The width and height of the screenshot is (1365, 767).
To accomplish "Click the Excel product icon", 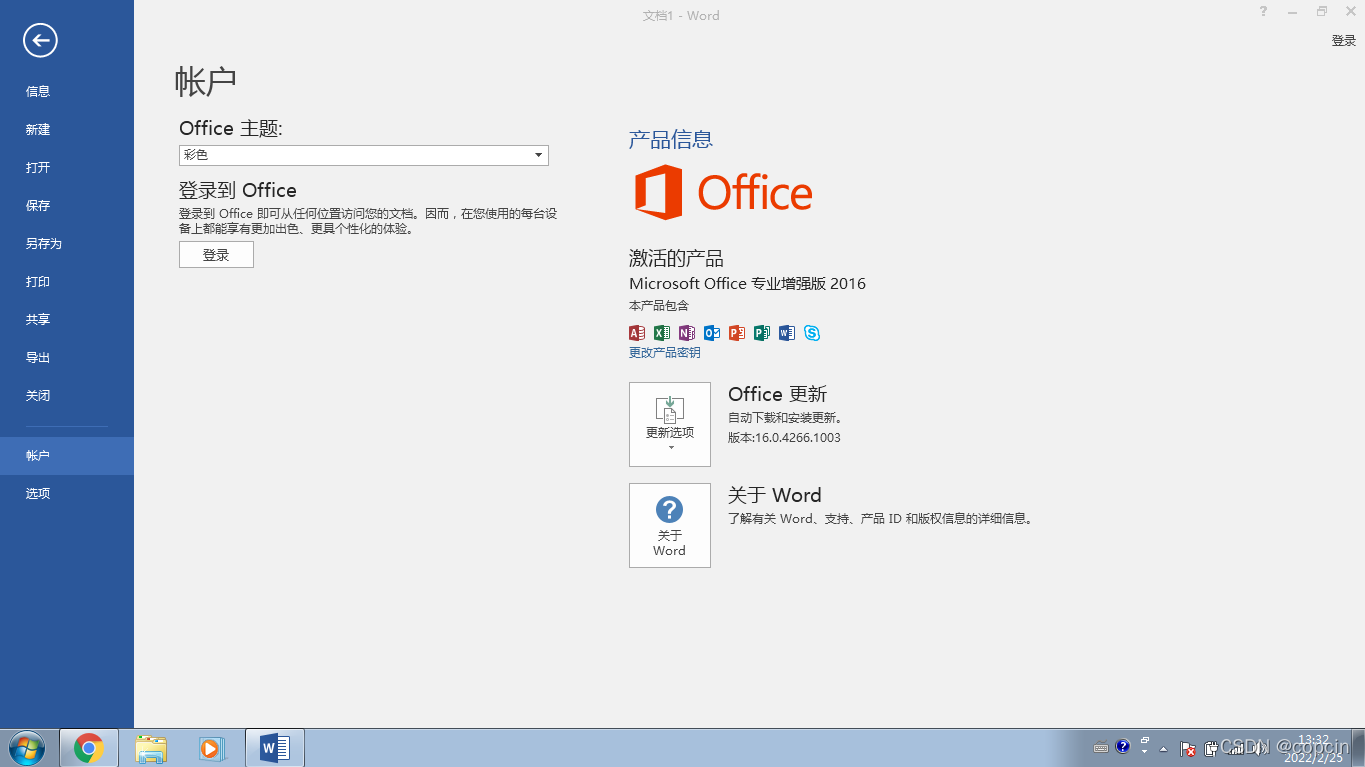I will click(x=662, y=333).
